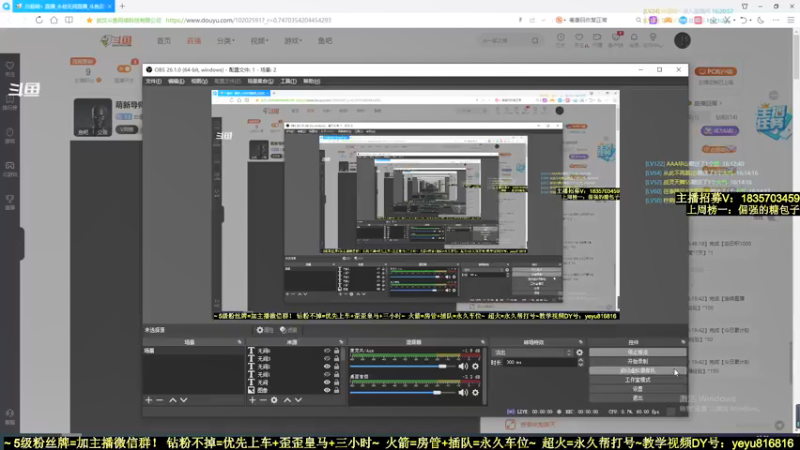
Task: Toggle lock of the topmost text source
Action: tap(336, 351)
